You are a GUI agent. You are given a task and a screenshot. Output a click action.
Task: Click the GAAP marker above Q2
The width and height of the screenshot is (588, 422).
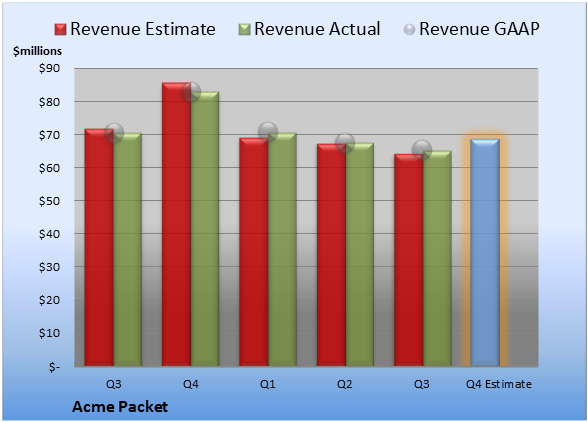[345, 143]
